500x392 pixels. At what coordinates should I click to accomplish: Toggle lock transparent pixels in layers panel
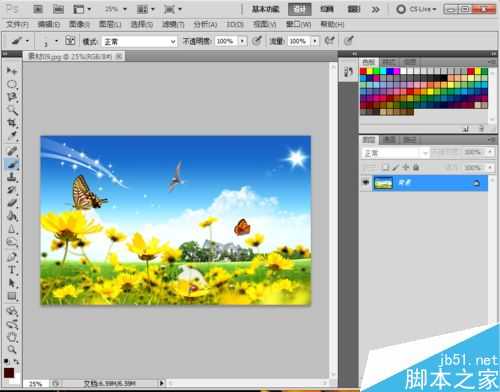click(386, 167)
